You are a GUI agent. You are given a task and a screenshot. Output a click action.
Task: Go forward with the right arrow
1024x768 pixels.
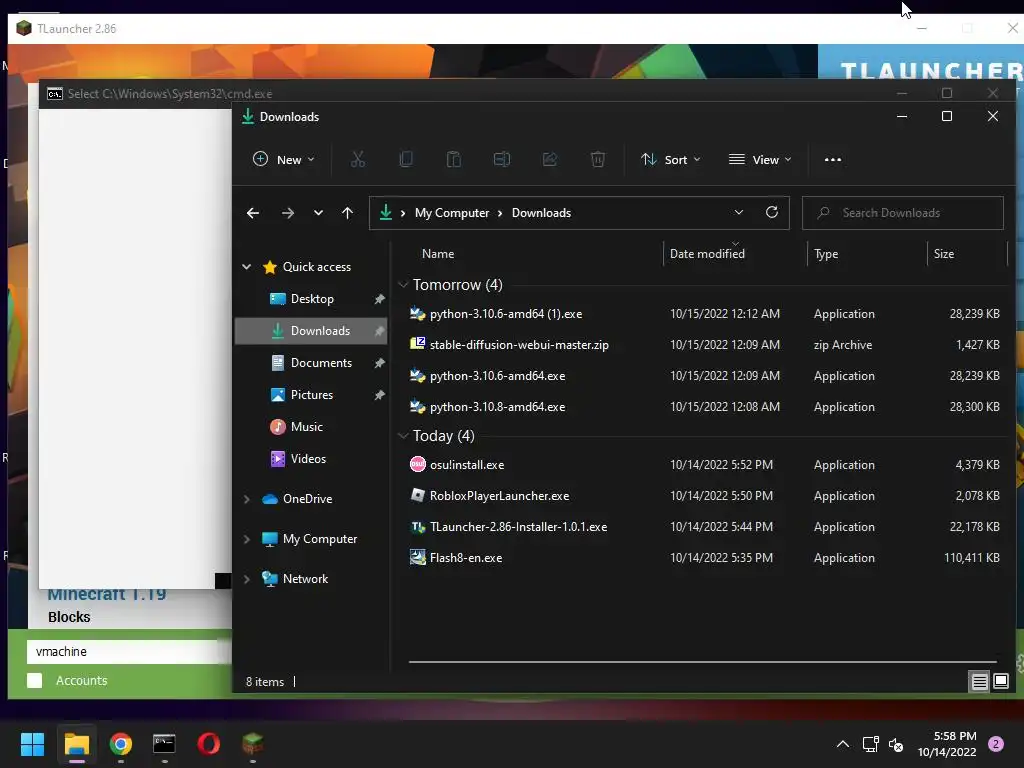(287, 213)
